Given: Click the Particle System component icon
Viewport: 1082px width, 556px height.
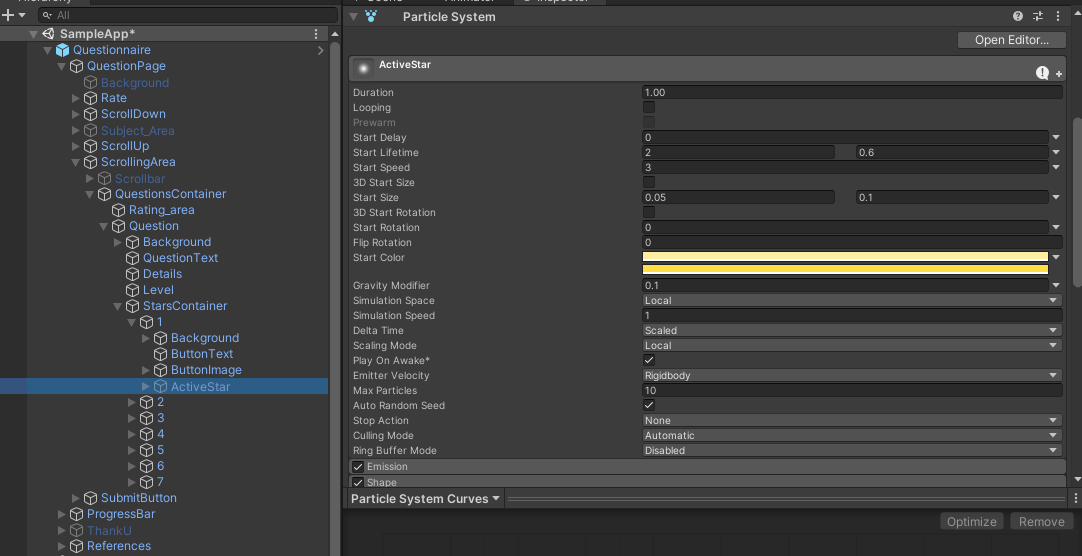Looking at the screenshot, I should tap(371, 17).
